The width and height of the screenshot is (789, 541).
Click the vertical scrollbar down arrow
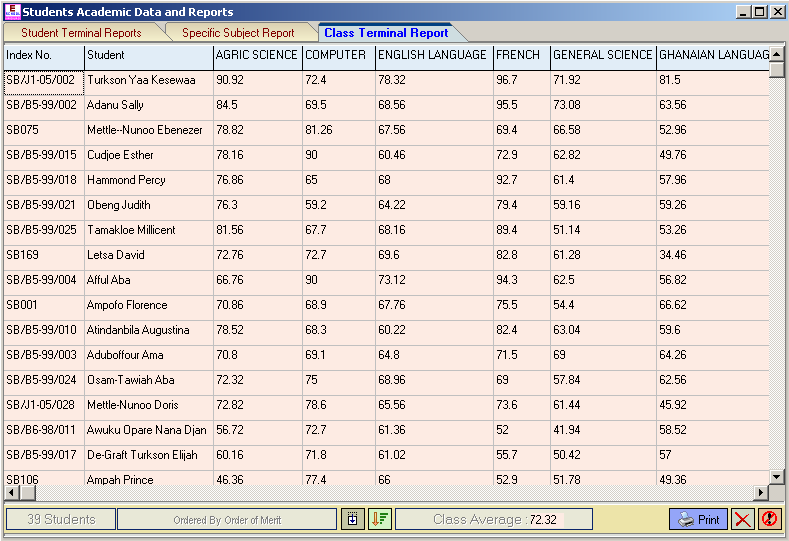[776, 477]
